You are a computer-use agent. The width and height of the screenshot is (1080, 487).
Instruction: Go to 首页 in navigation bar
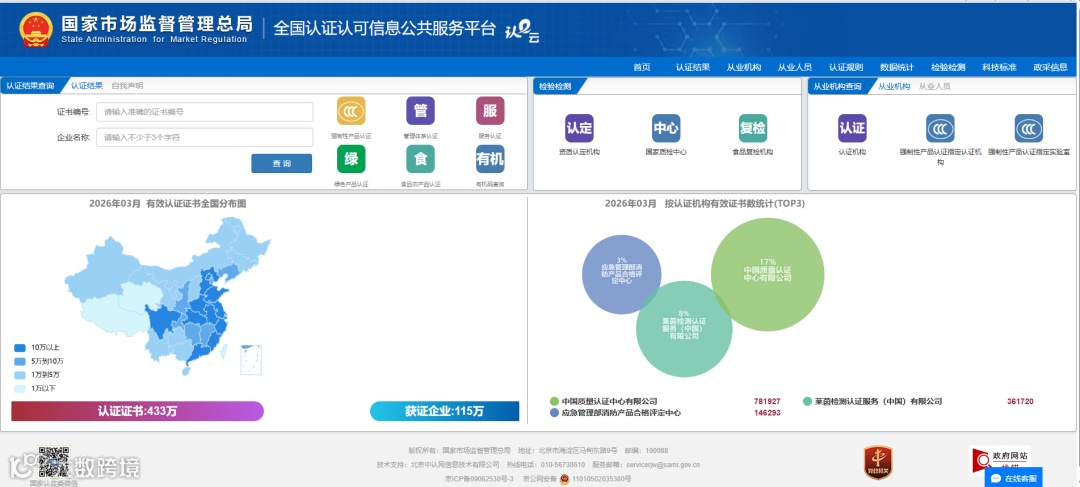(641, 68)
